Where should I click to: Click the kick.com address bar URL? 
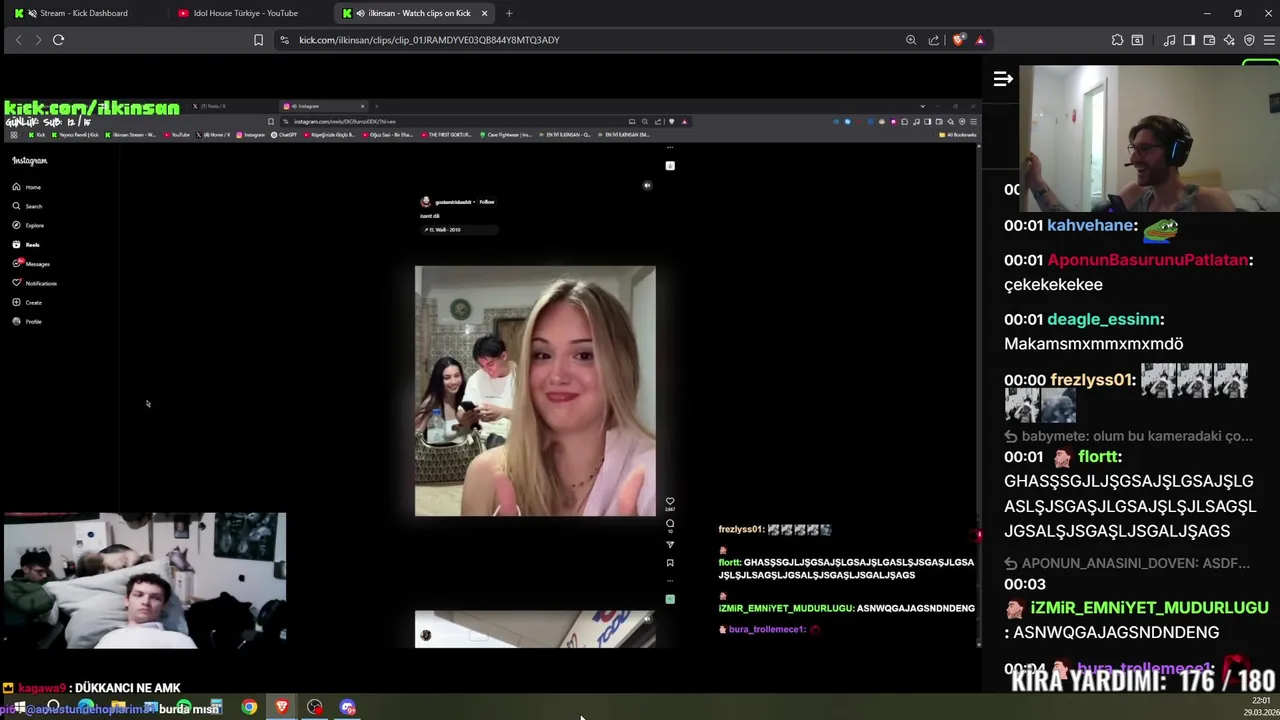[429, 40]
